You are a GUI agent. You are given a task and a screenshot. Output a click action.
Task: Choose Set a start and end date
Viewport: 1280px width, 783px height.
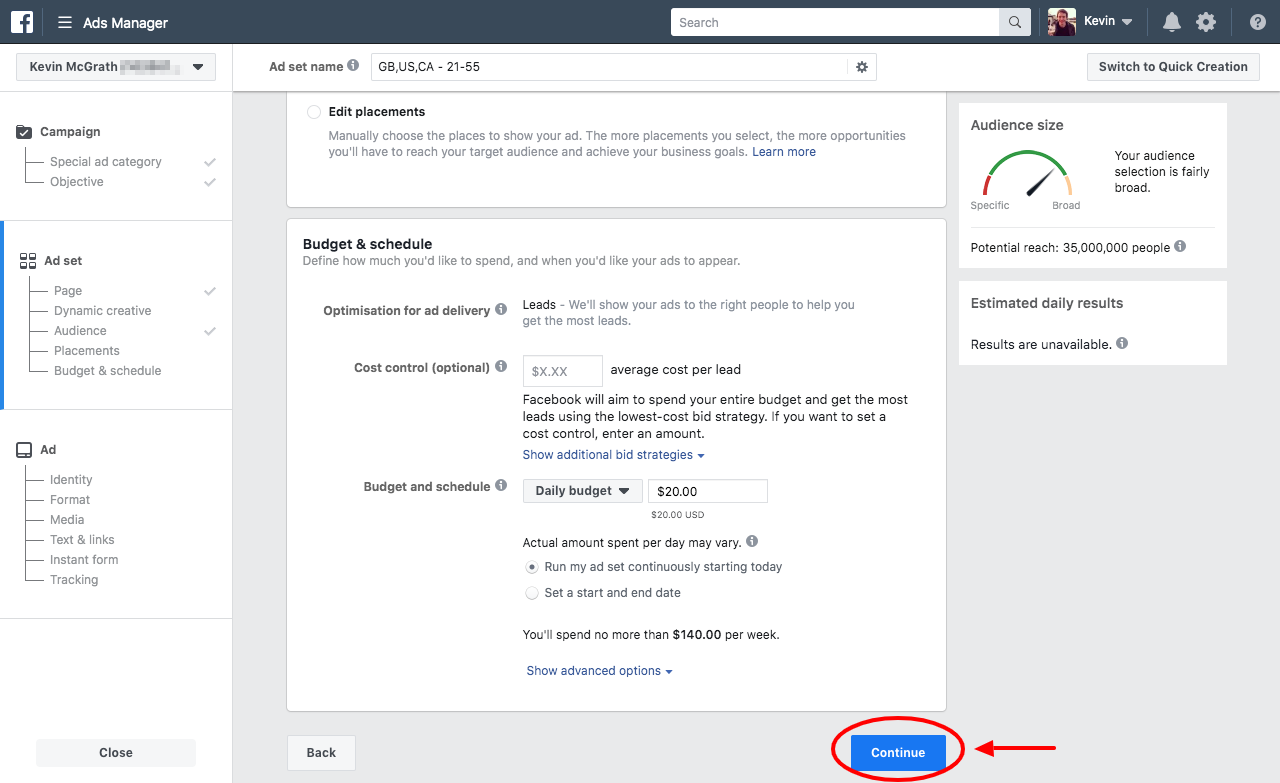click(532, 593)
